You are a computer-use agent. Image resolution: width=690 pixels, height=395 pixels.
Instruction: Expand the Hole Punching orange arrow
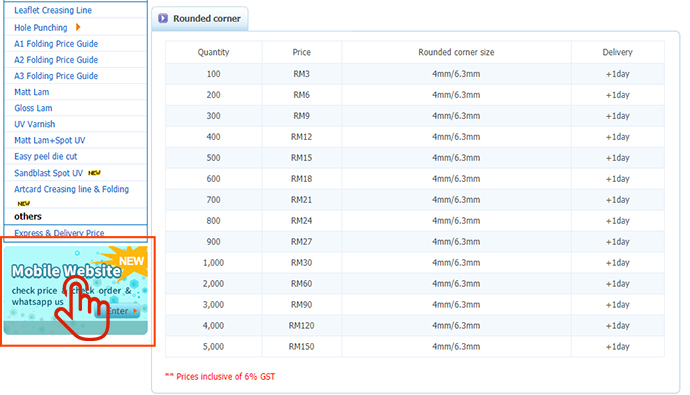[78, 27]
